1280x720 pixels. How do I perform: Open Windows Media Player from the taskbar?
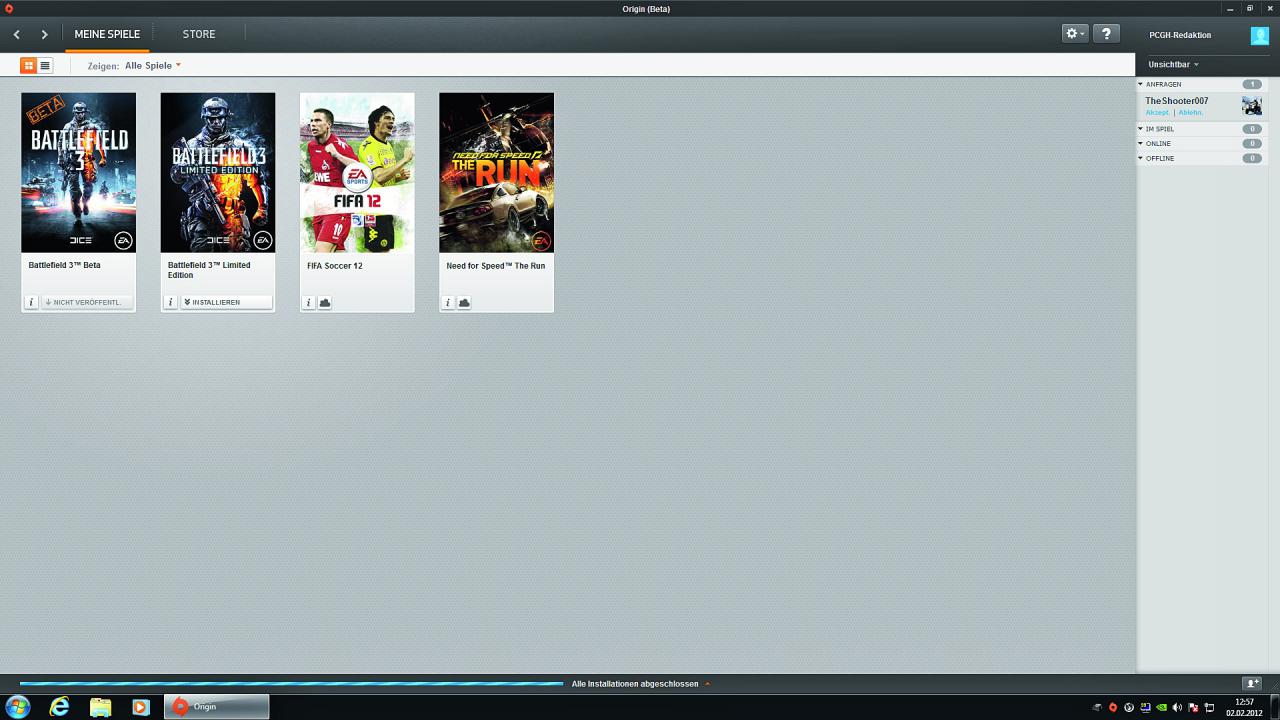(x=141, y=707)
